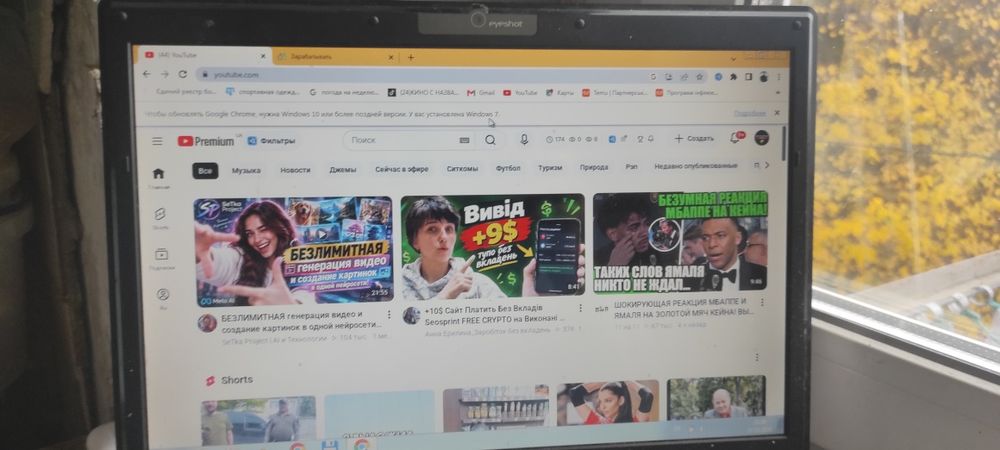The width and height of the screenshot is (1000, 450).
Task: Open the БЕЗЛИМИТНАЯ генерация видео thumbnail
Action: (x=294, y=251)
